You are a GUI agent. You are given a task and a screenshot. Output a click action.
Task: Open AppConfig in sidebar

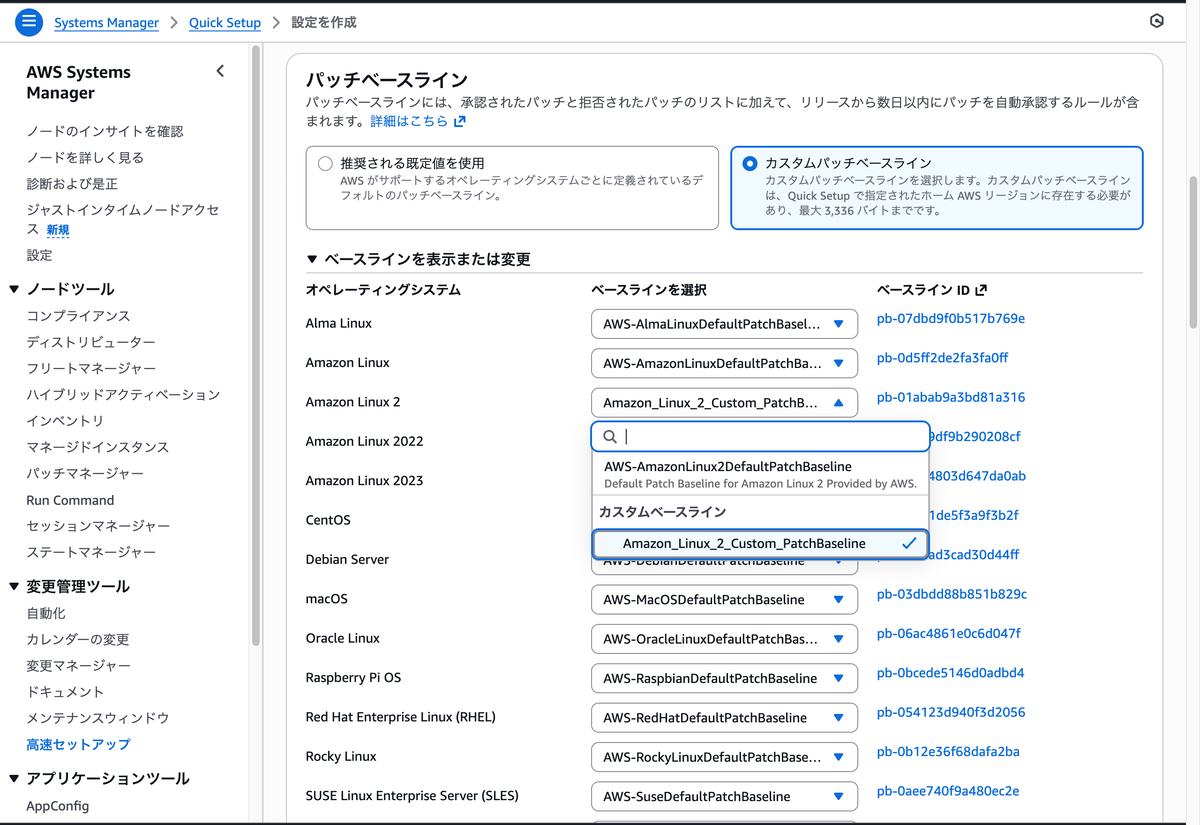58,806
